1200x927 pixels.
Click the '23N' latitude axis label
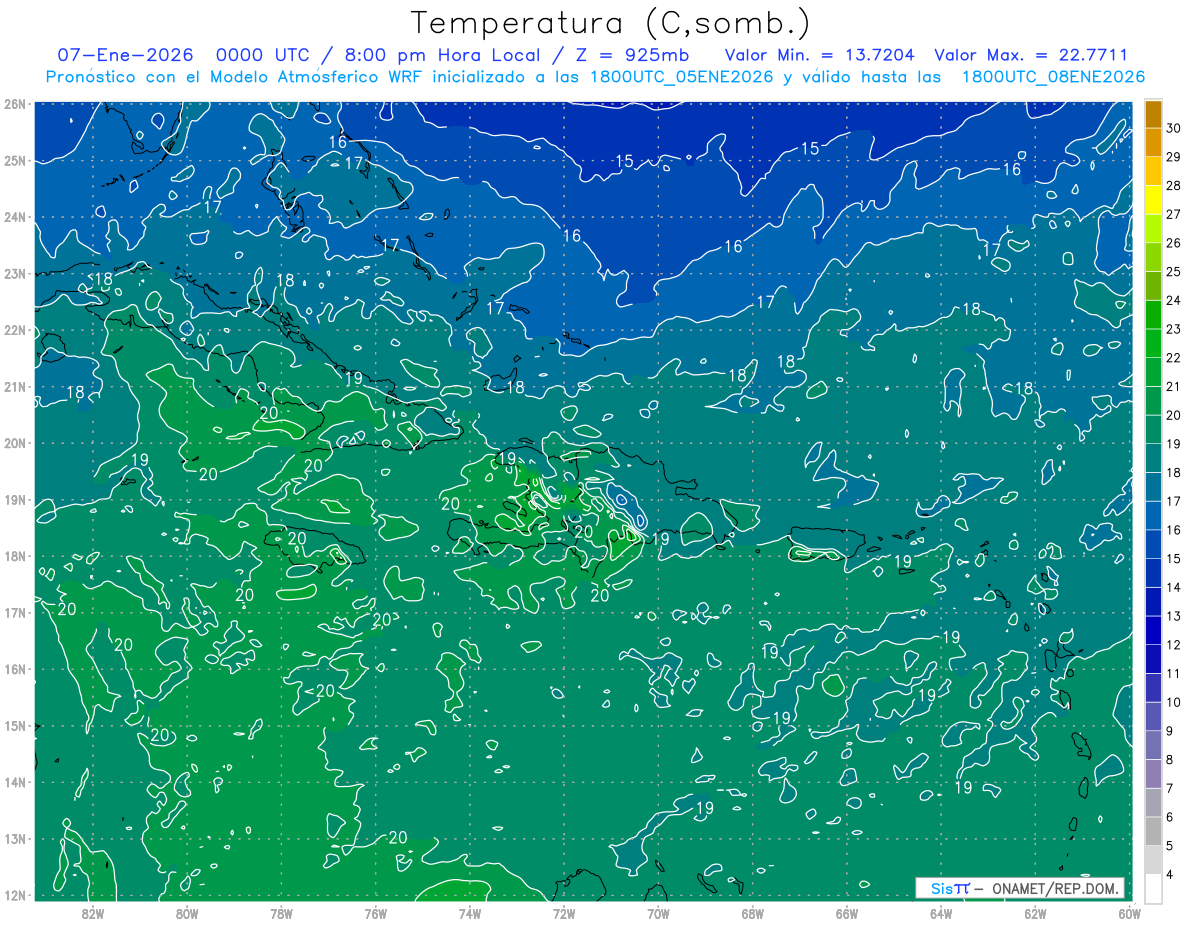click(14, 273)
